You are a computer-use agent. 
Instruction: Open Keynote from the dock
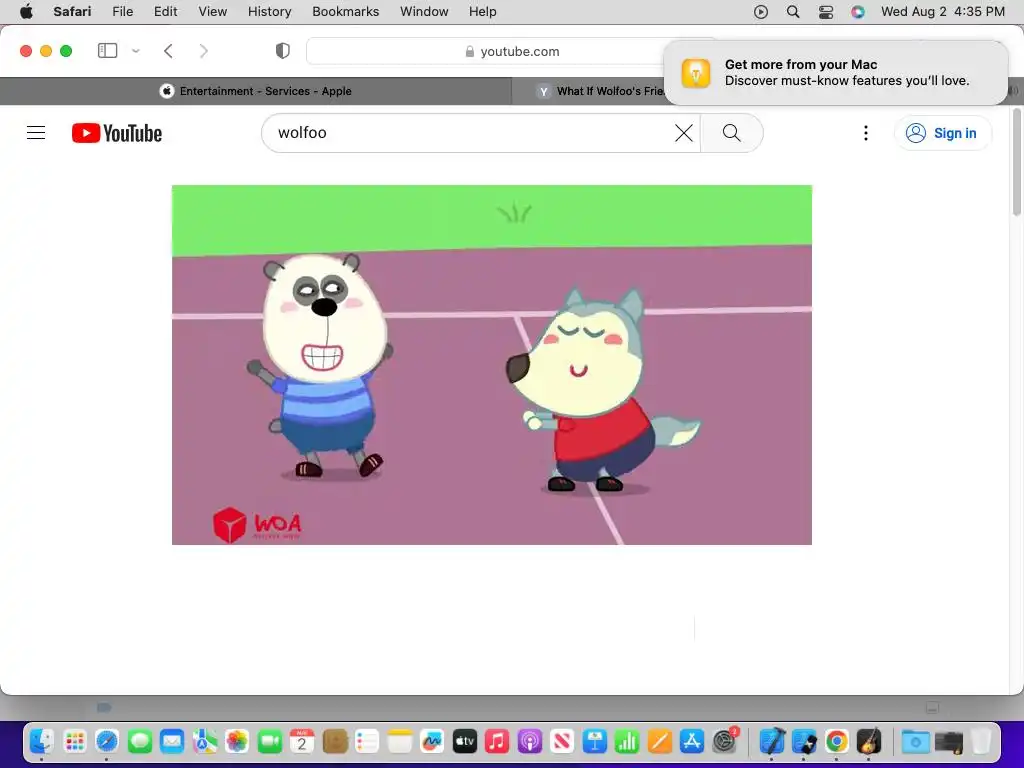[594, 741]
